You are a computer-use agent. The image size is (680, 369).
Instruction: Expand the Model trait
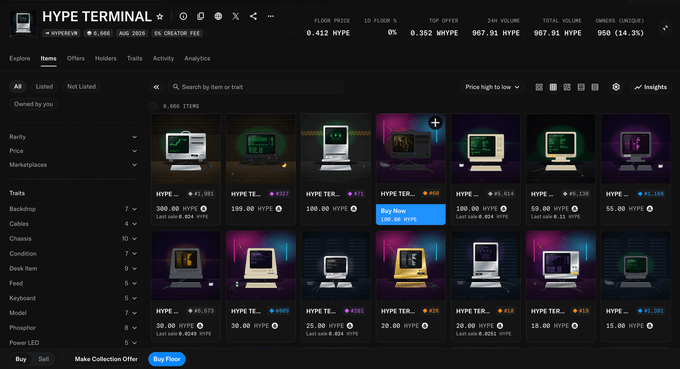pos(73,313)
